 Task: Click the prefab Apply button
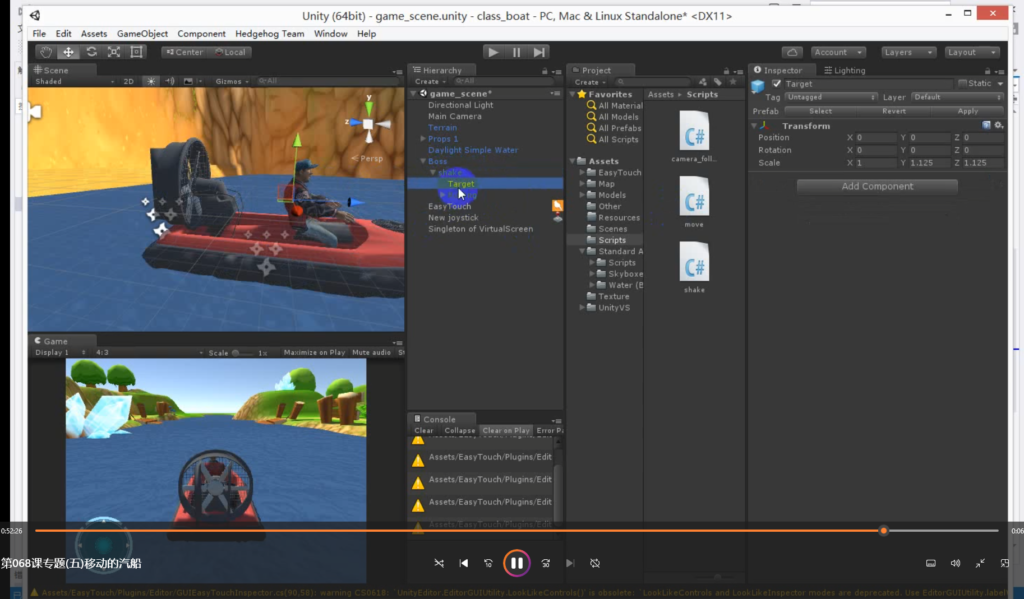[x=968, y=111]
